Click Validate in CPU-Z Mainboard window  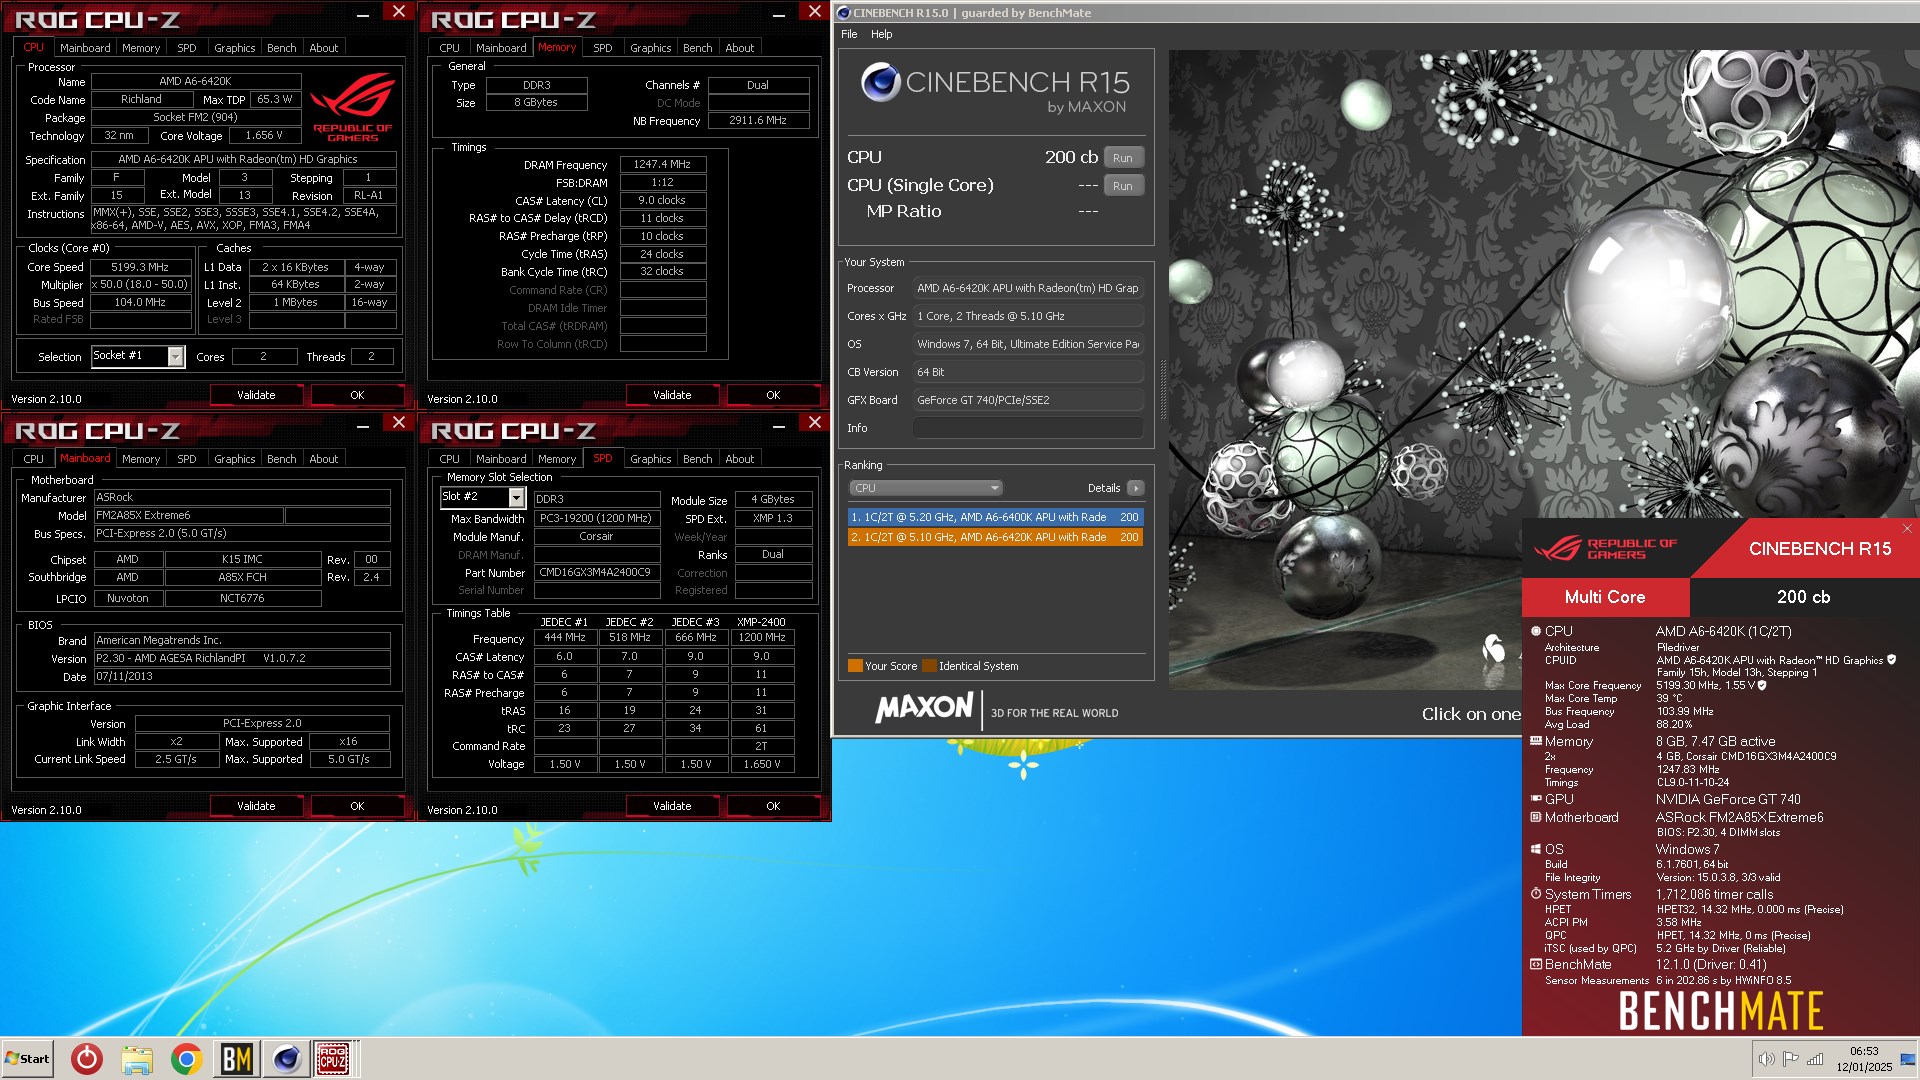coord(256,806)
